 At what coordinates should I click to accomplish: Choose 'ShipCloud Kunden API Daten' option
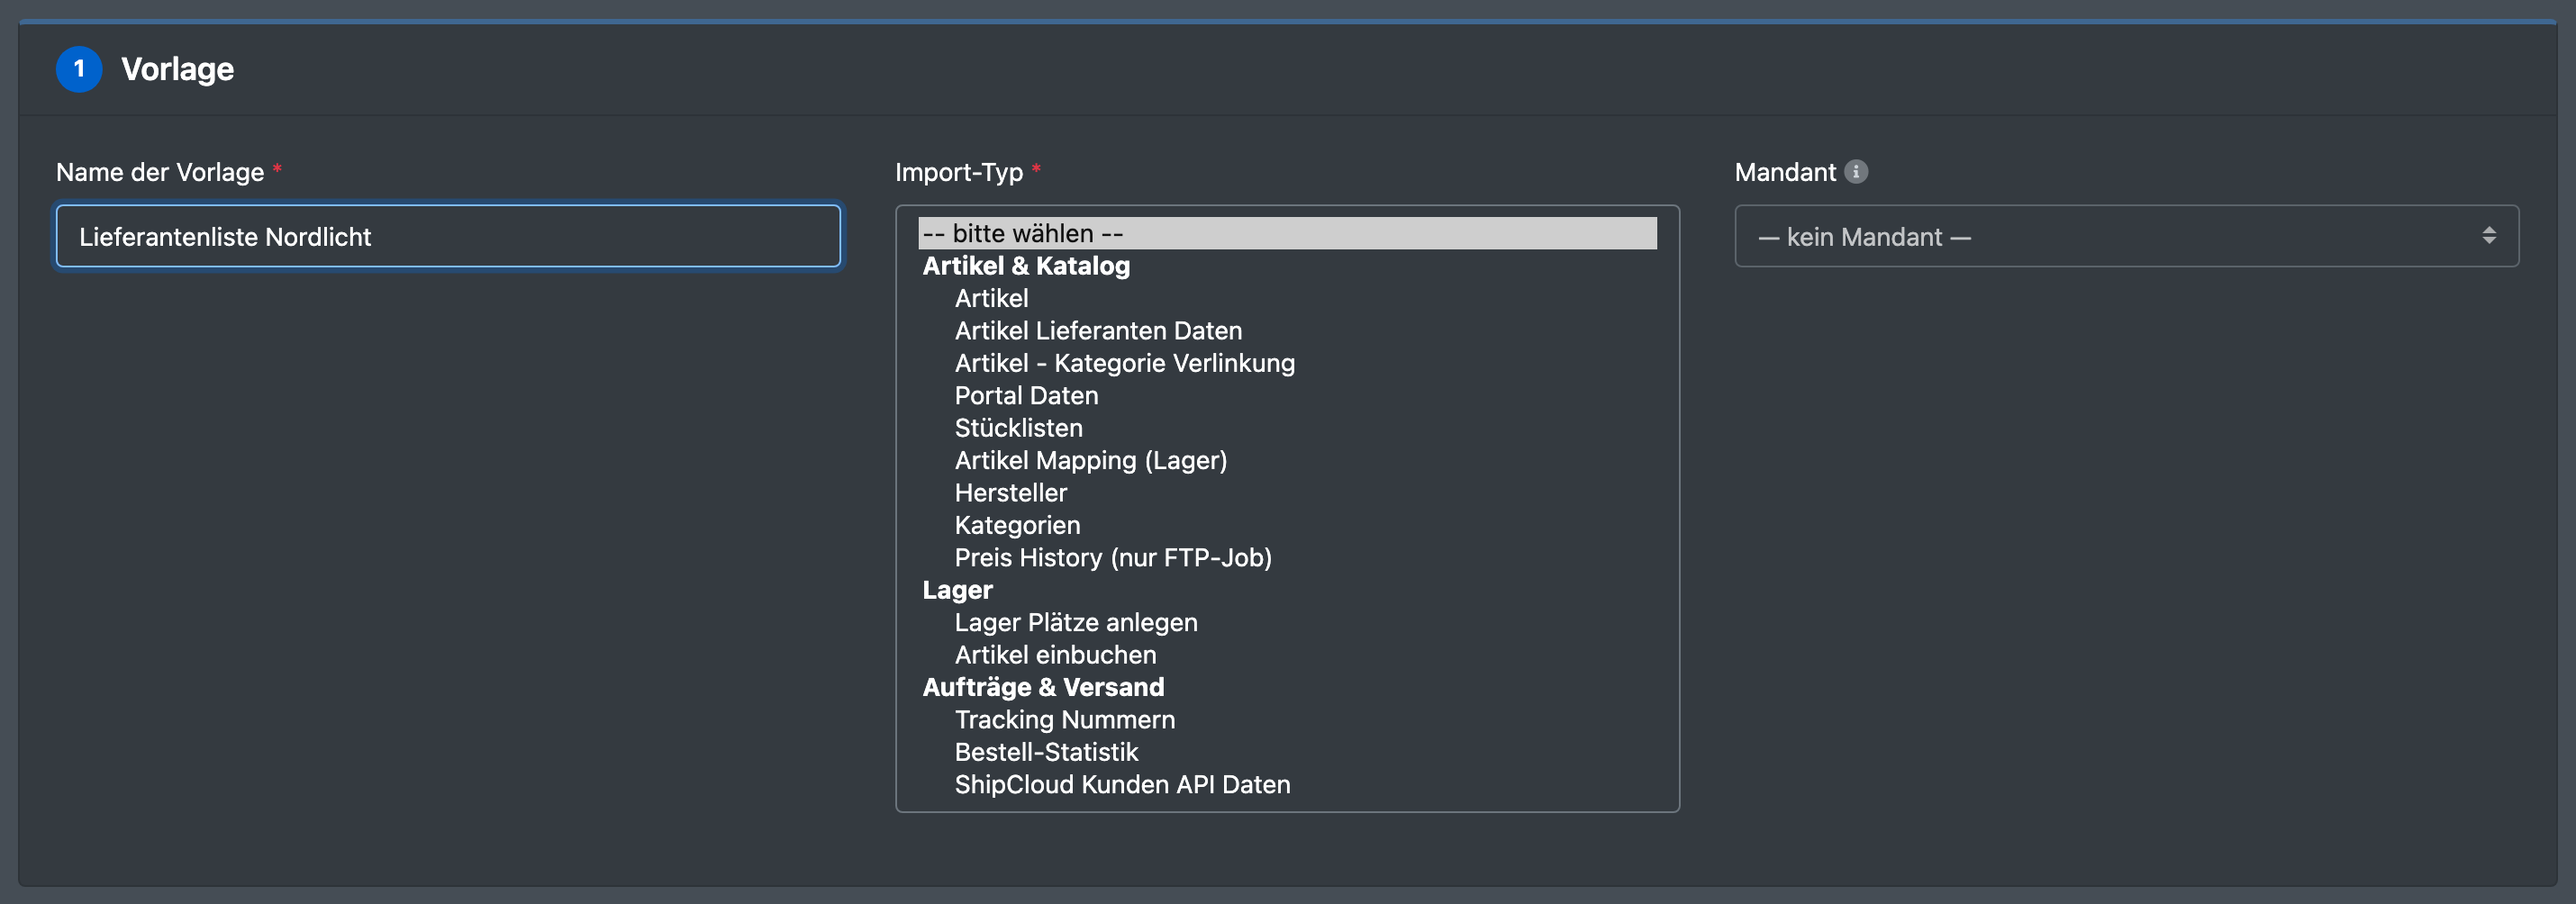pyautogui.click(x=1287, y=784)
